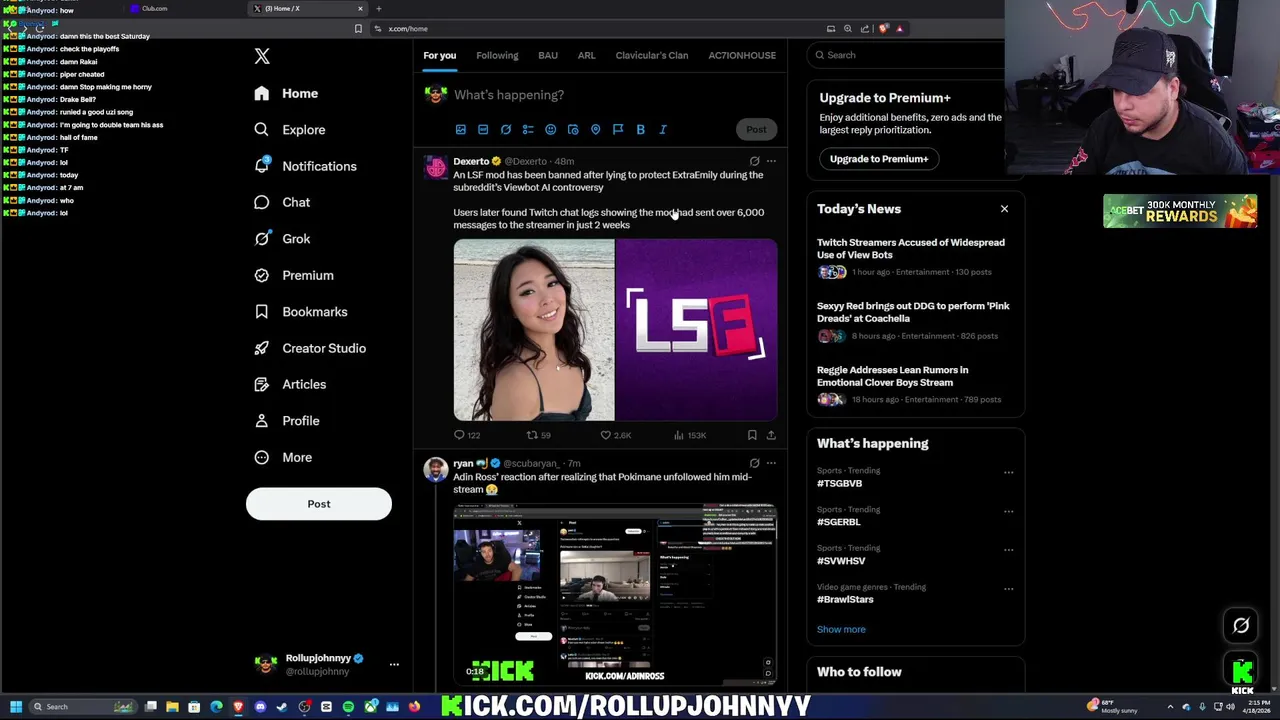The width and height of the screenshot is (1280, 720).
Task: Share the Dexerto post
Action: (771, 435)
